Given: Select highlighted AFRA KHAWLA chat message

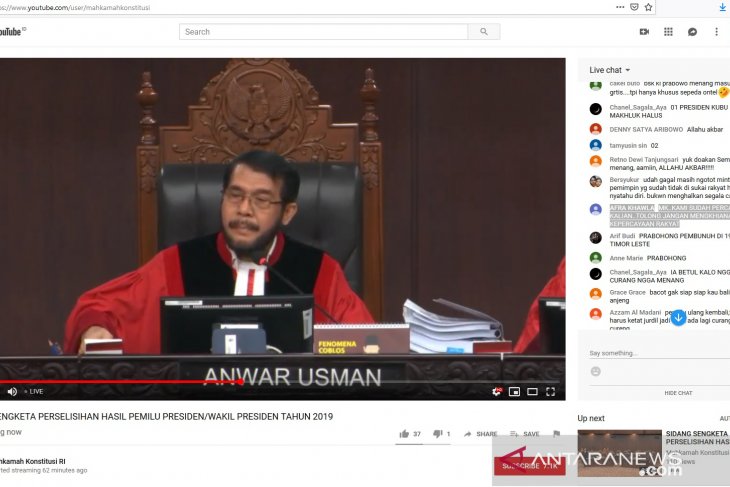Looking at the screenshot, I should tap(669, 216).
